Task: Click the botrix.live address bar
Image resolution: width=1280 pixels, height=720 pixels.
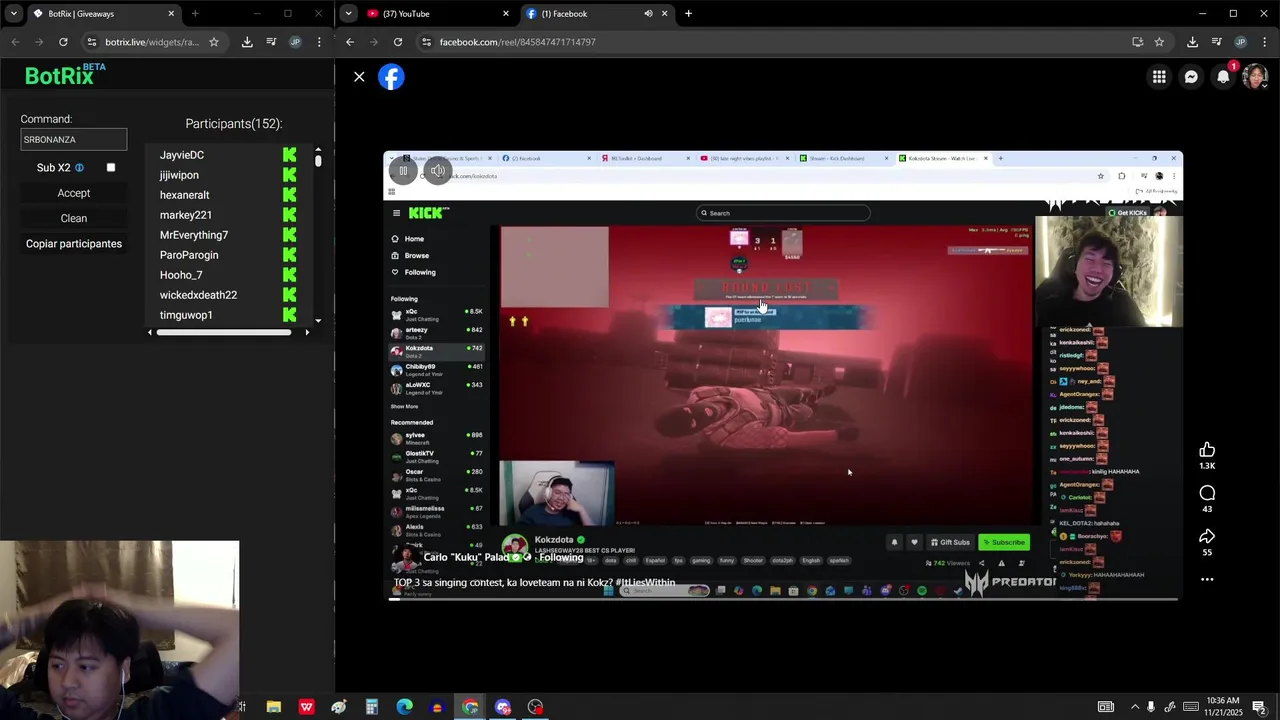Action: coord(150,42)
